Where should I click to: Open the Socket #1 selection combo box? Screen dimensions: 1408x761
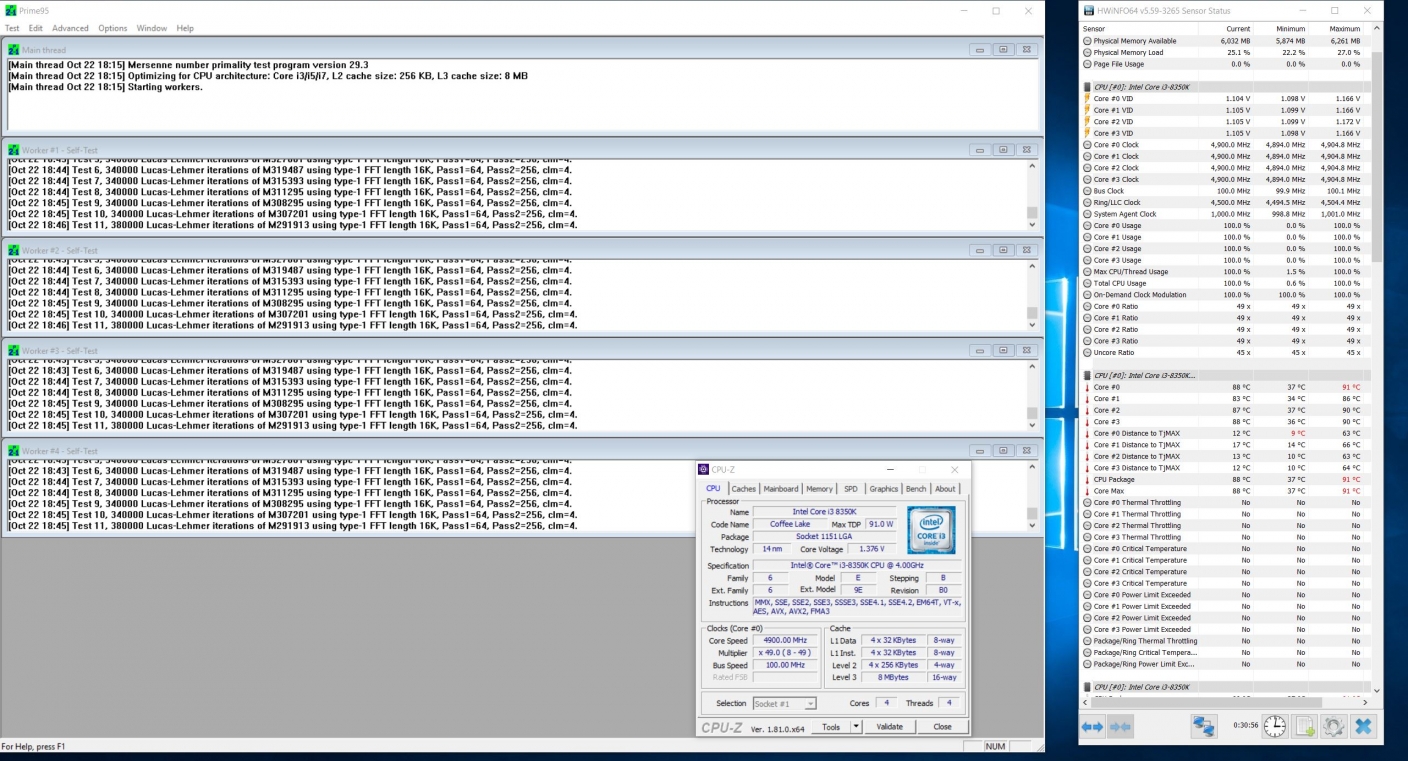[x=783, y=703]
